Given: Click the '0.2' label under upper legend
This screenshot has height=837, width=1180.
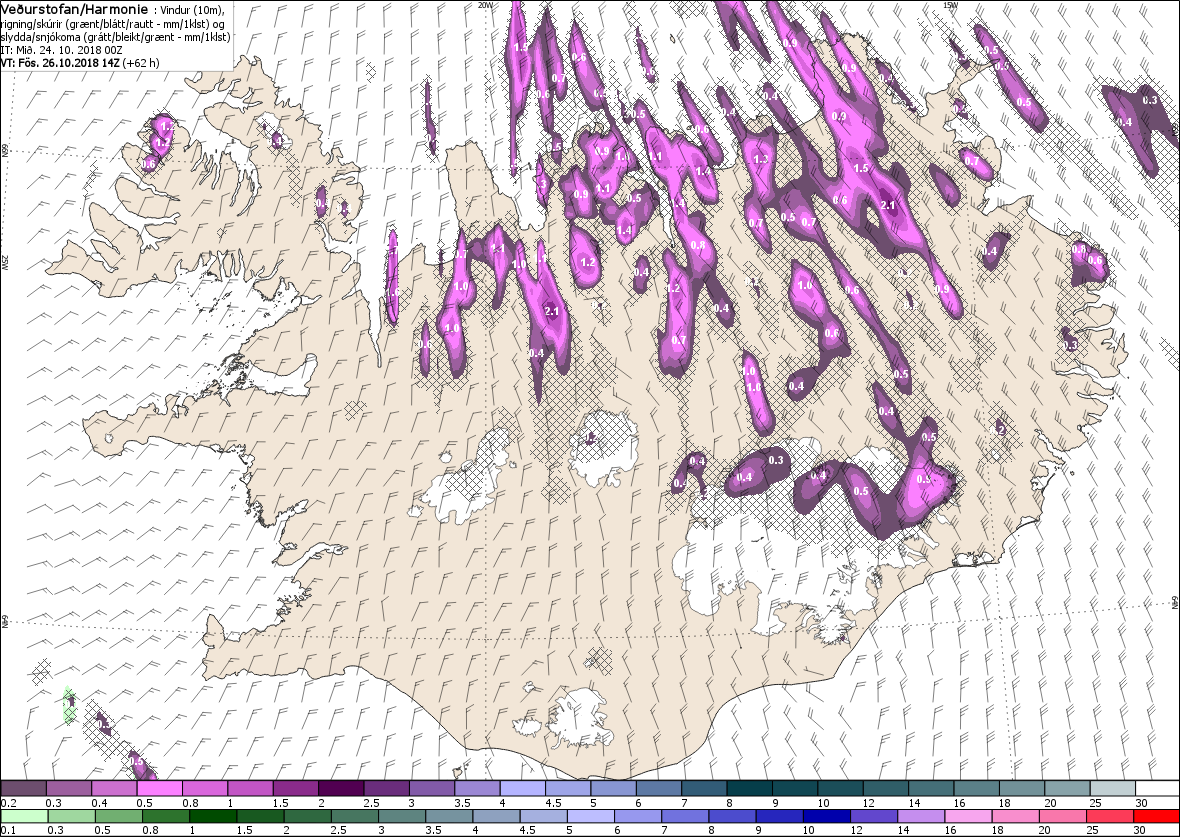Looking at the screenshot, I should 8,803.
